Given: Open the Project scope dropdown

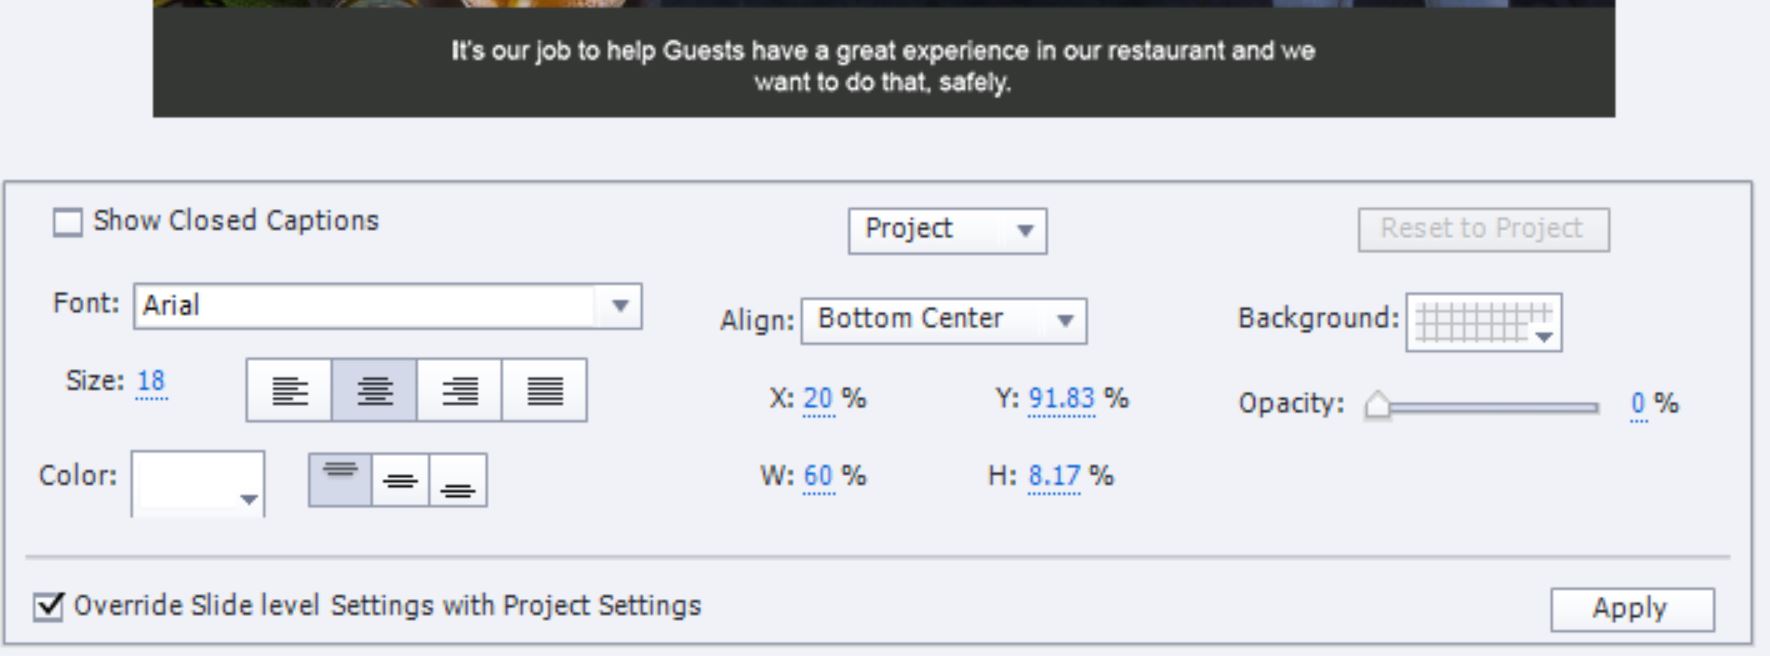Looking at the screenshot, I should (947, 231).
